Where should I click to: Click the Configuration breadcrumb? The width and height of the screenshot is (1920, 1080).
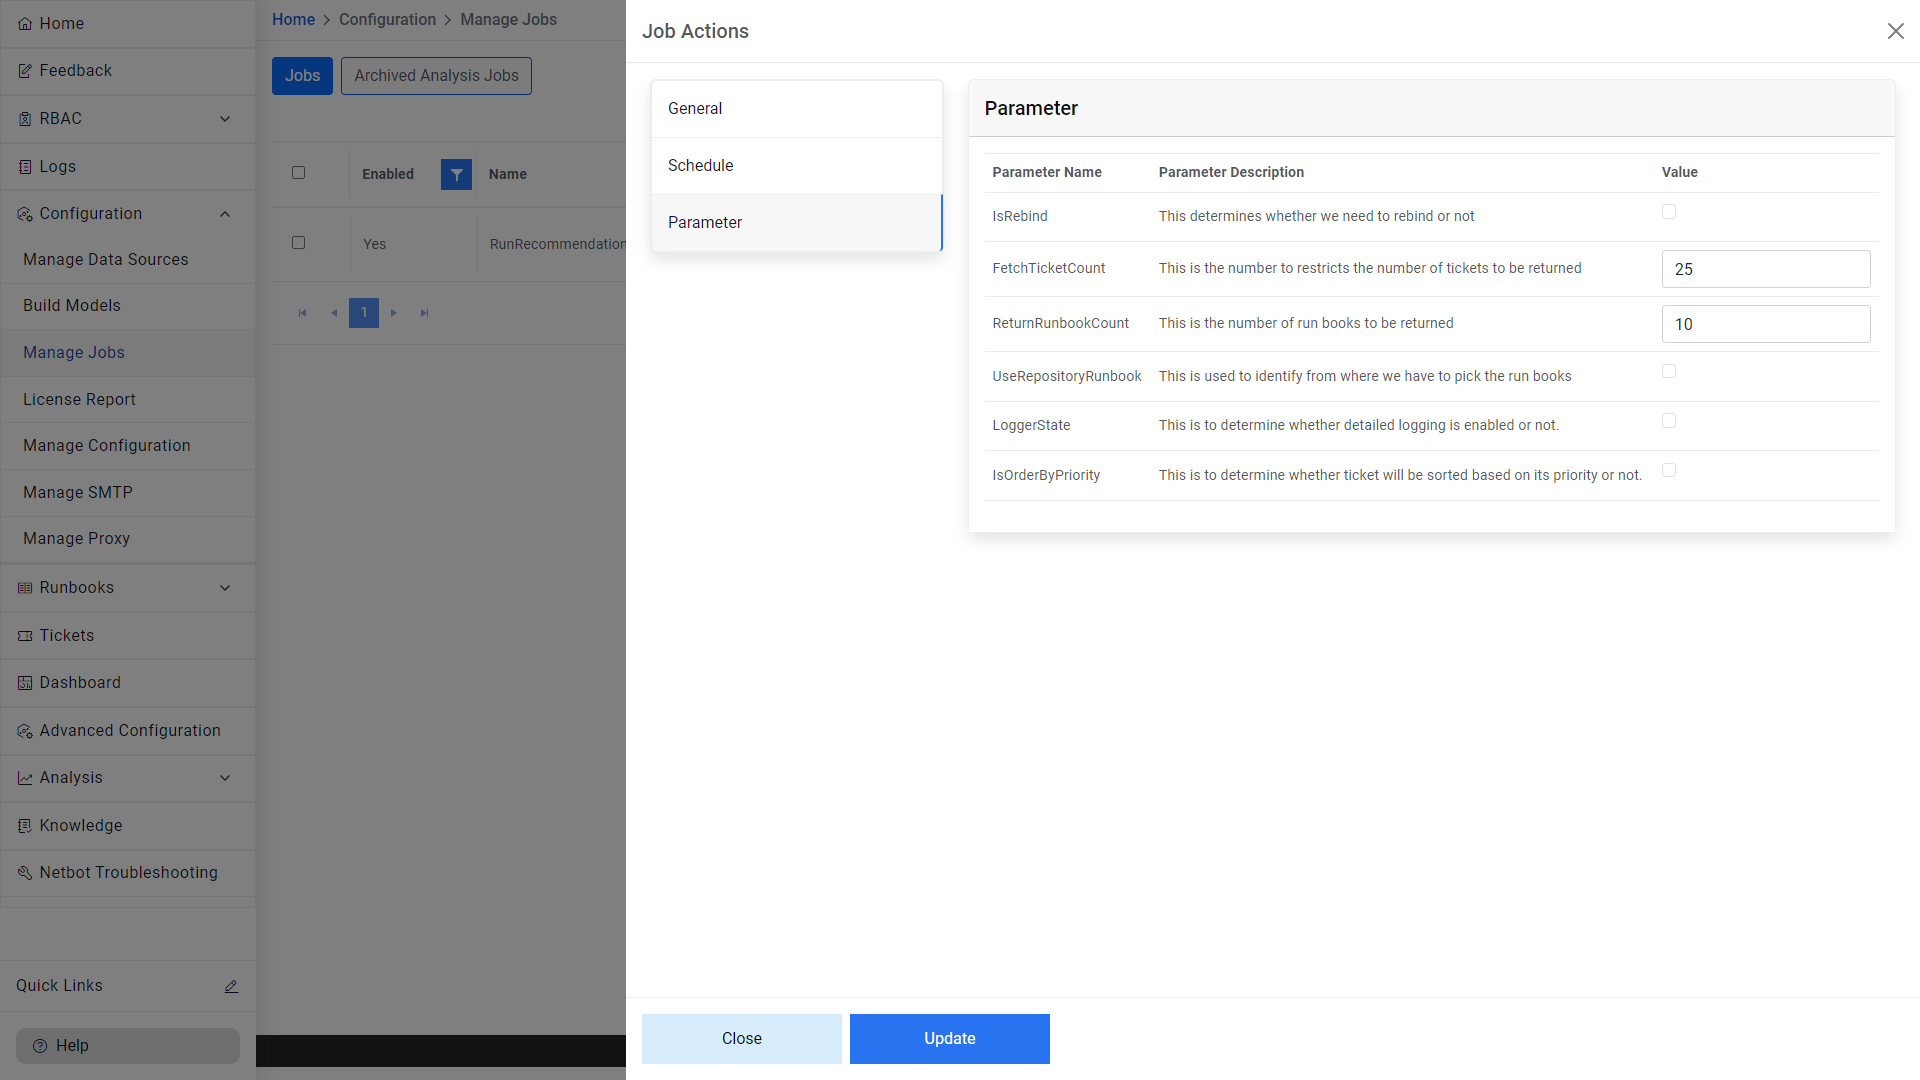[x=387, y=20]
